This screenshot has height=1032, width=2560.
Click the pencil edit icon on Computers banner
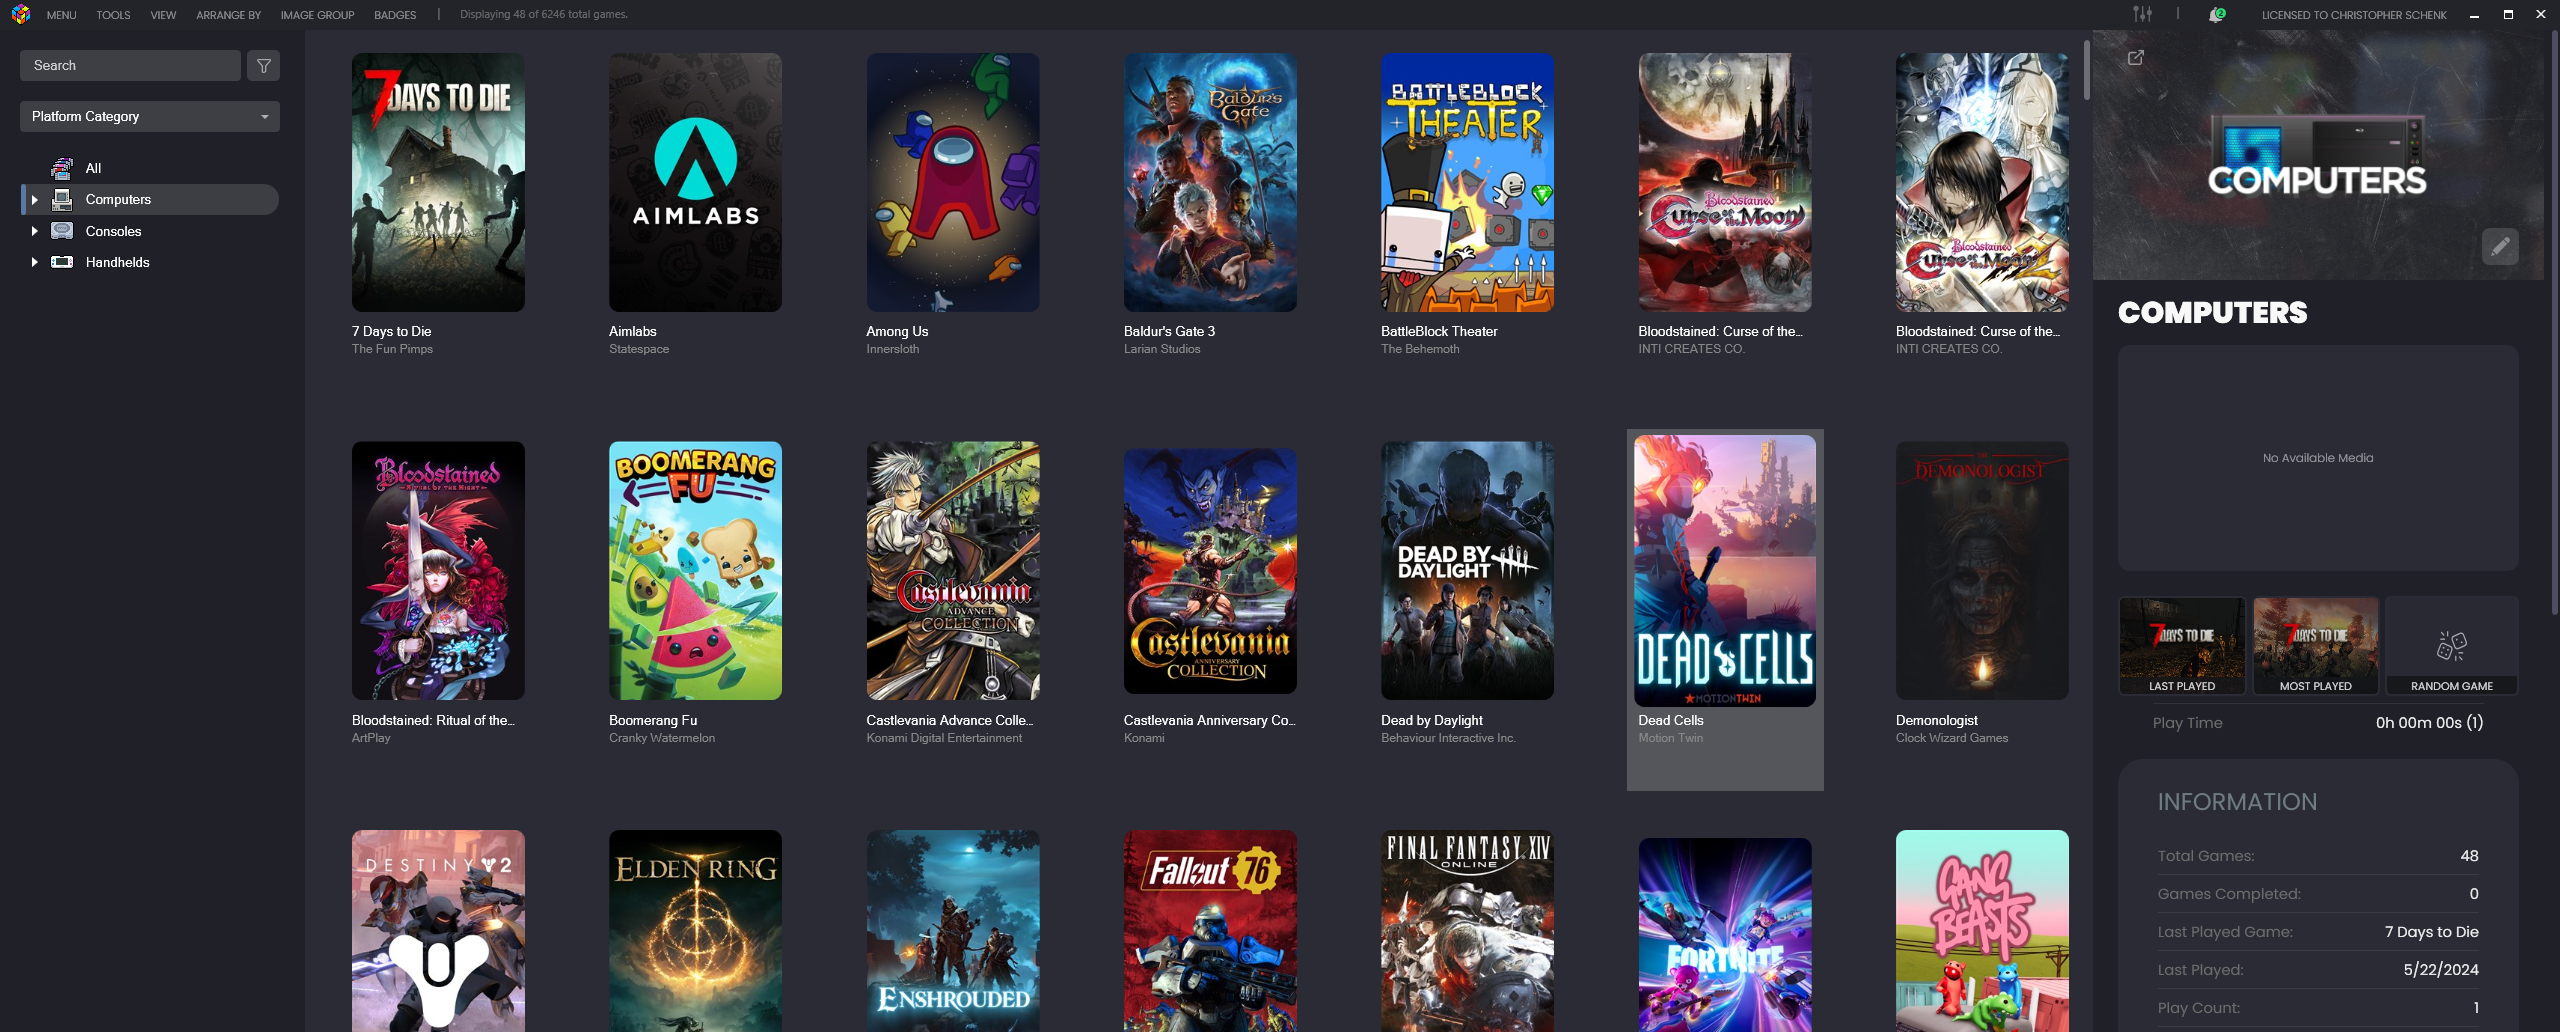2499,246
